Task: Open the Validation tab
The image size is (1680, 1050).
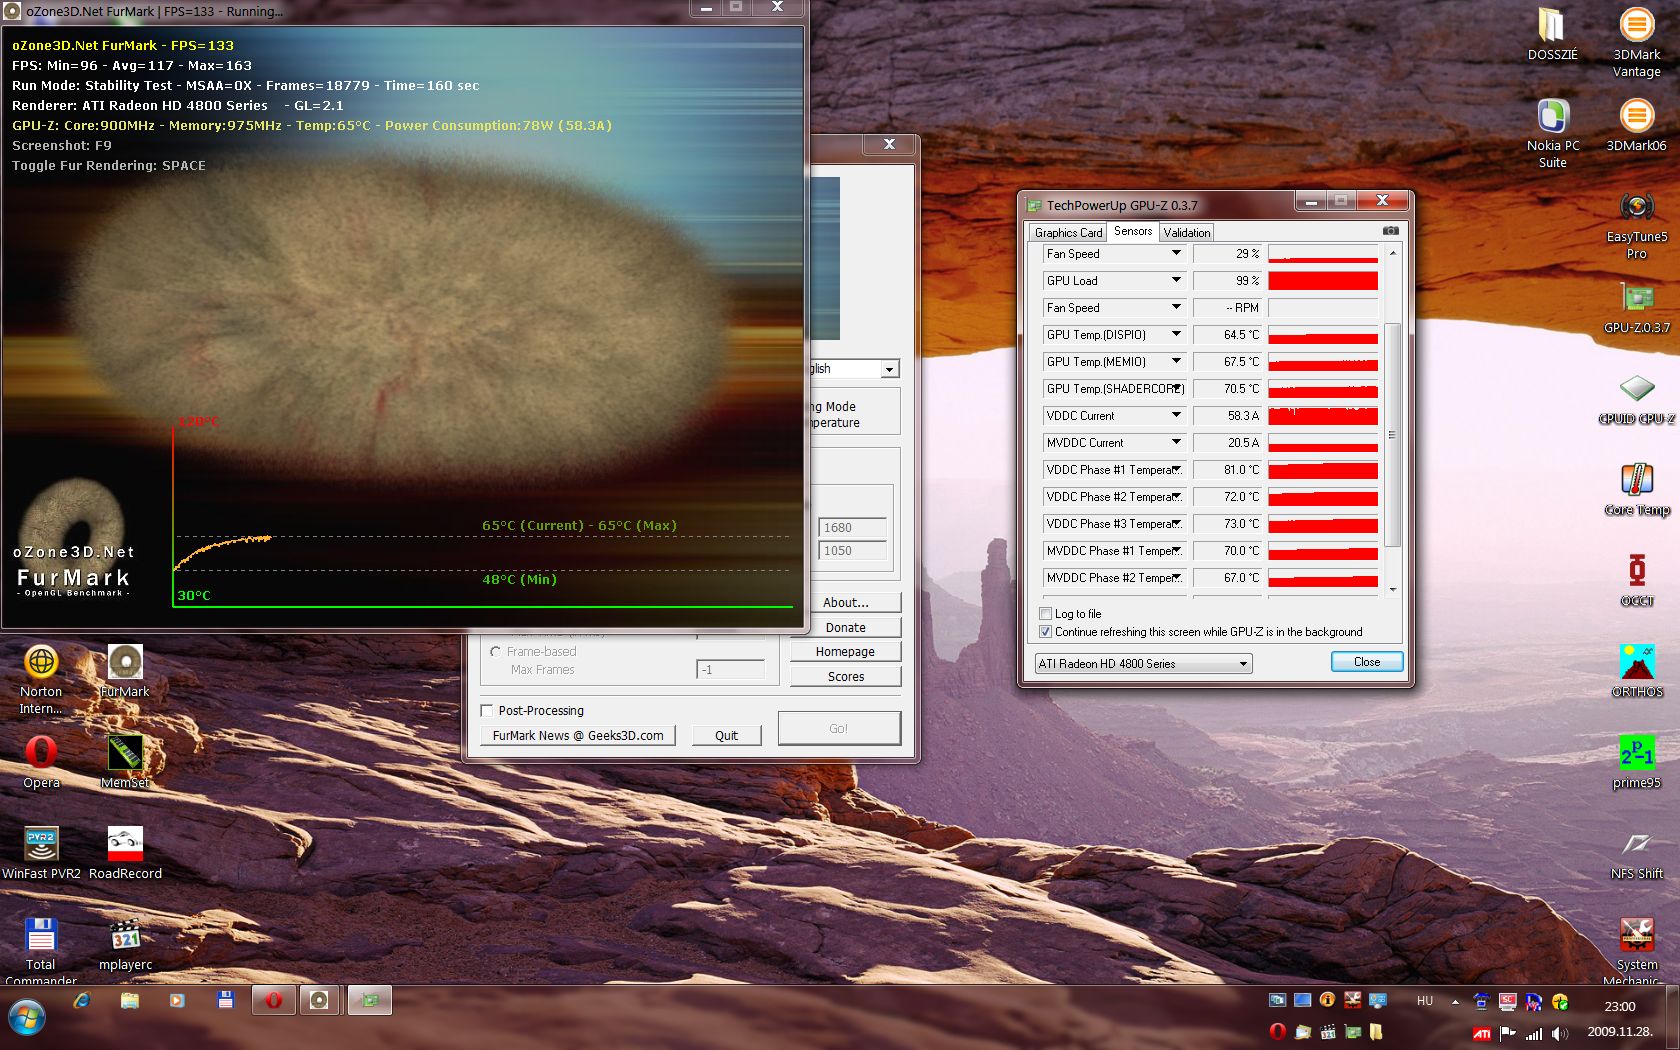Action: [x=1186, y=232]
